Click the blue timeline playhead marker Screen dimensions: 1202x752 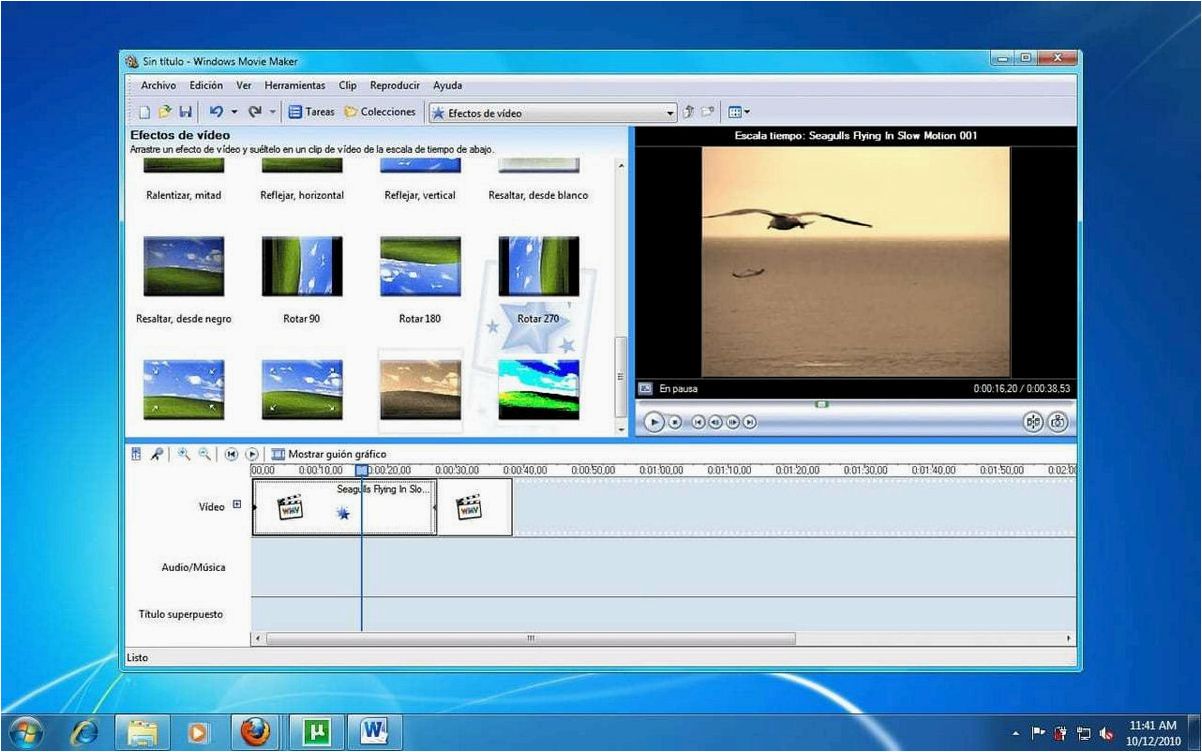pyautogui.click(x=362, y=471)
